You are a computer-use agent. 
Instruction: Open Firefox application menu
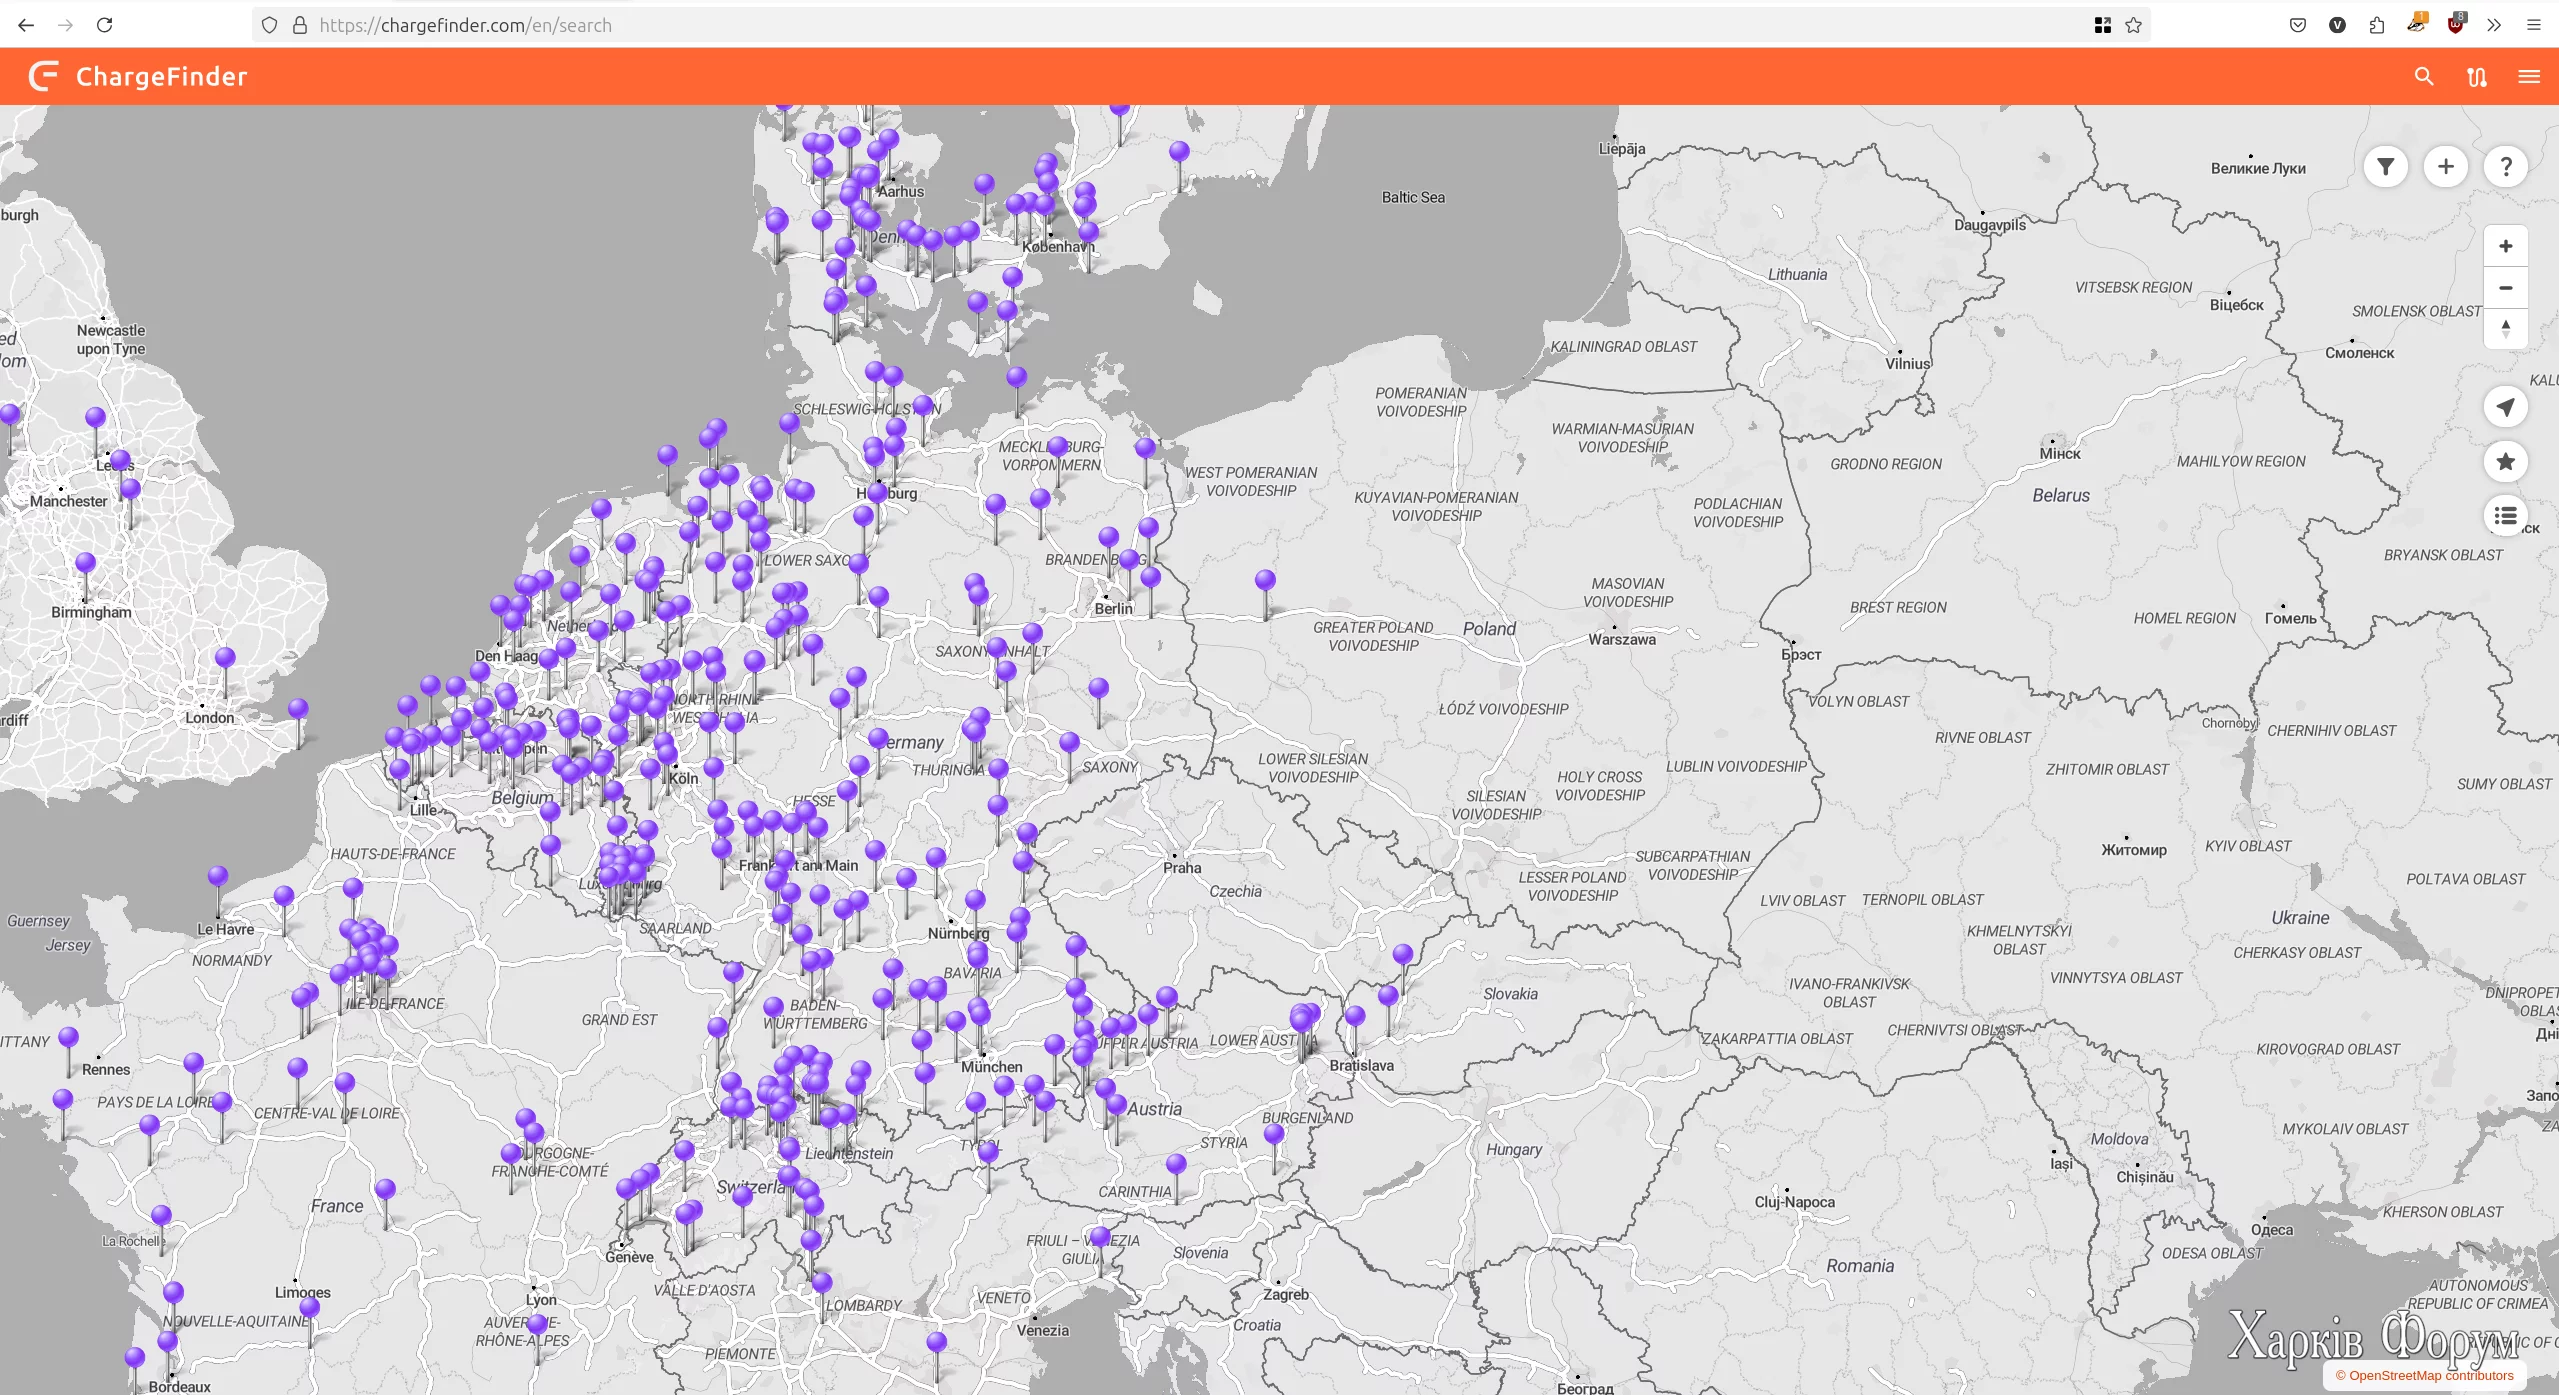pos(2533,25)
